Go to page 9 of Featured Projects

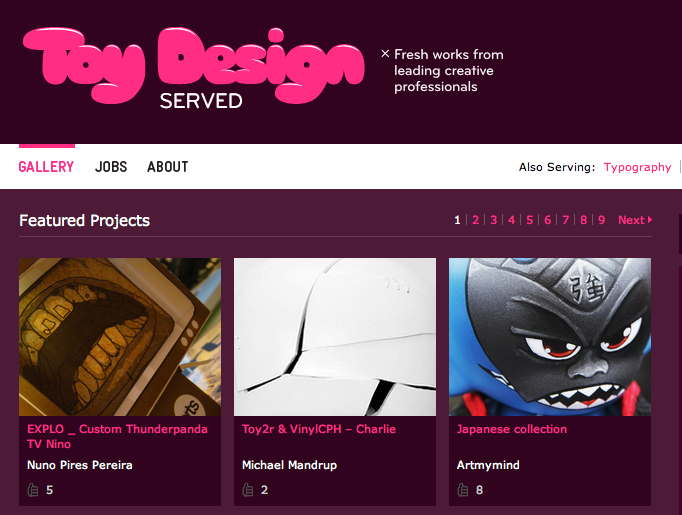click(602, 220)
